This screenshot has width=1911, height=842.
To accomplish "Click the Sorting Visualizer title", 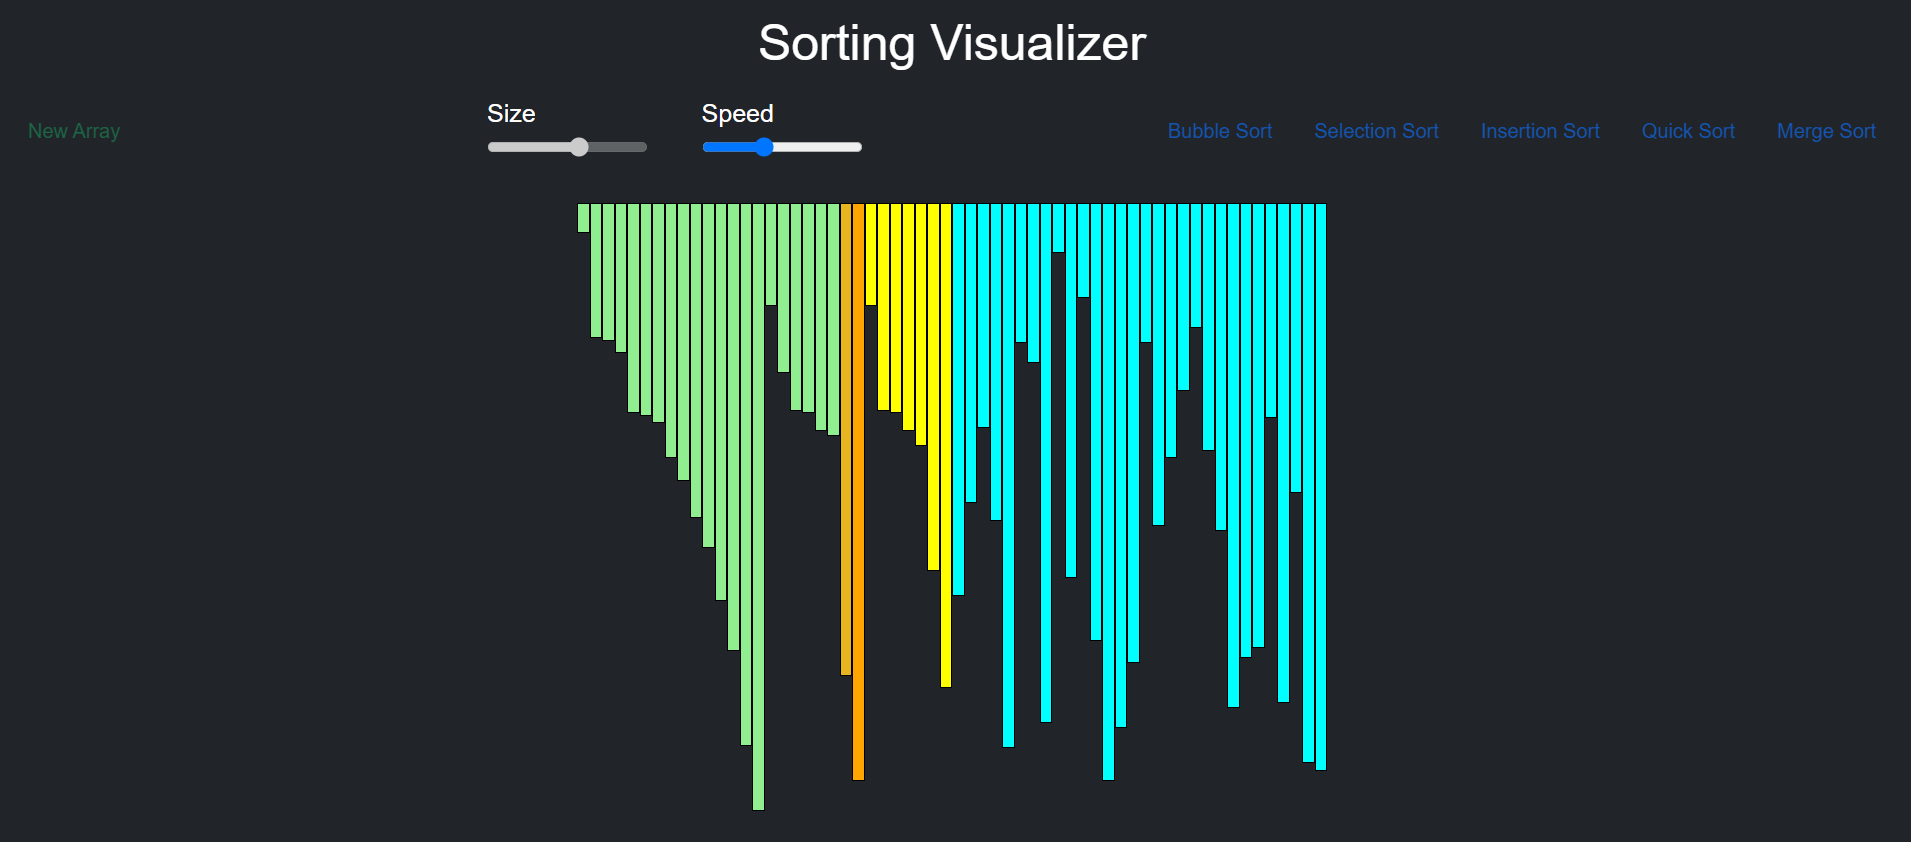I will [x=952, y=43].
